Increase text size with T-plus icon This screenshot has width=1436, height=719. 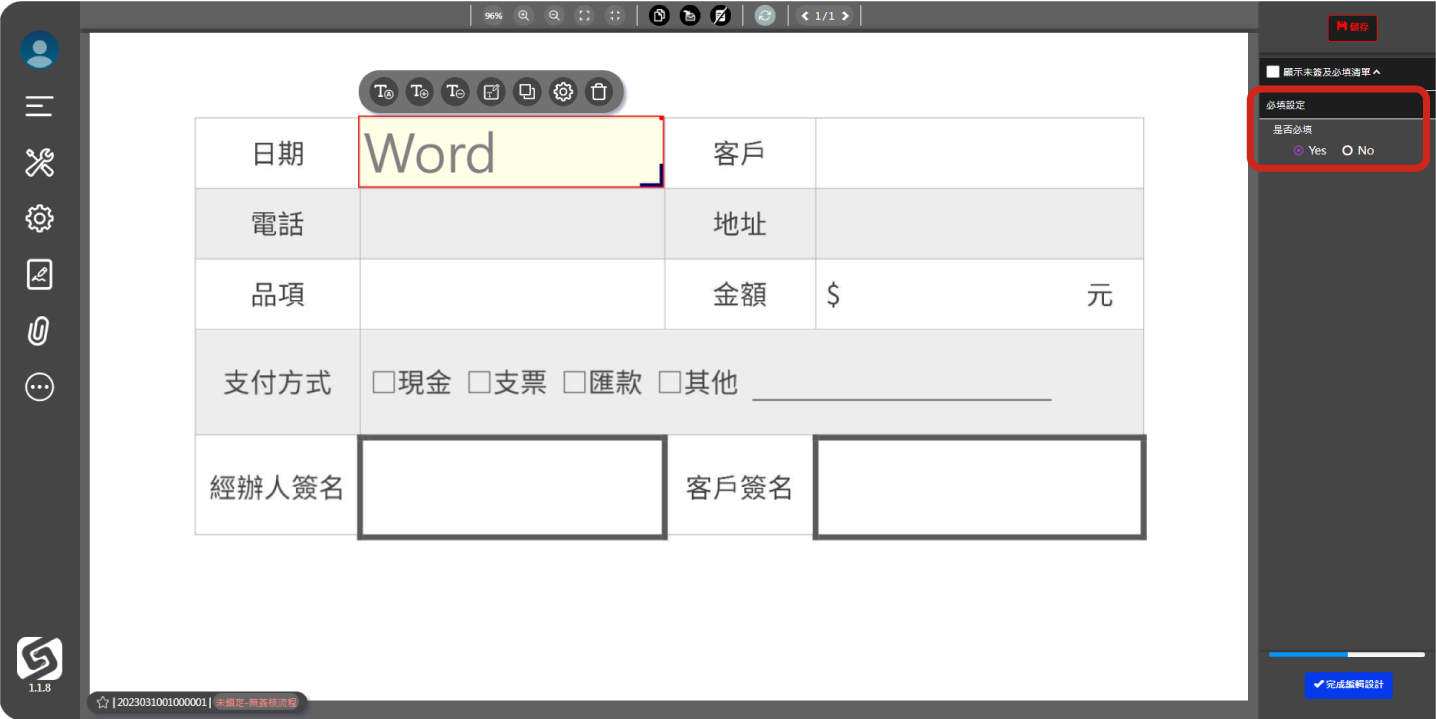(420, 92)
